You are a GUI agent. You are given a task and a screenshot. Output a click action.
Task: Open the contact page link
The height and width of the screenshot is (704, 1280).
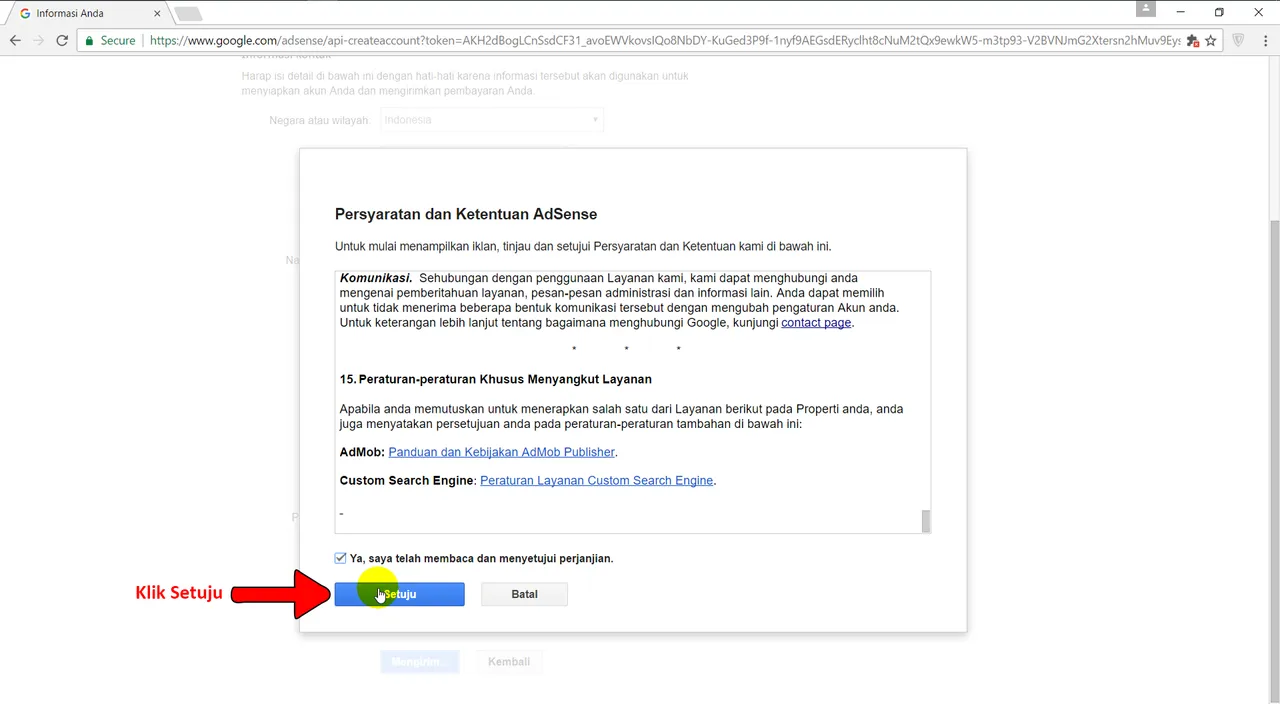(816, 323)
